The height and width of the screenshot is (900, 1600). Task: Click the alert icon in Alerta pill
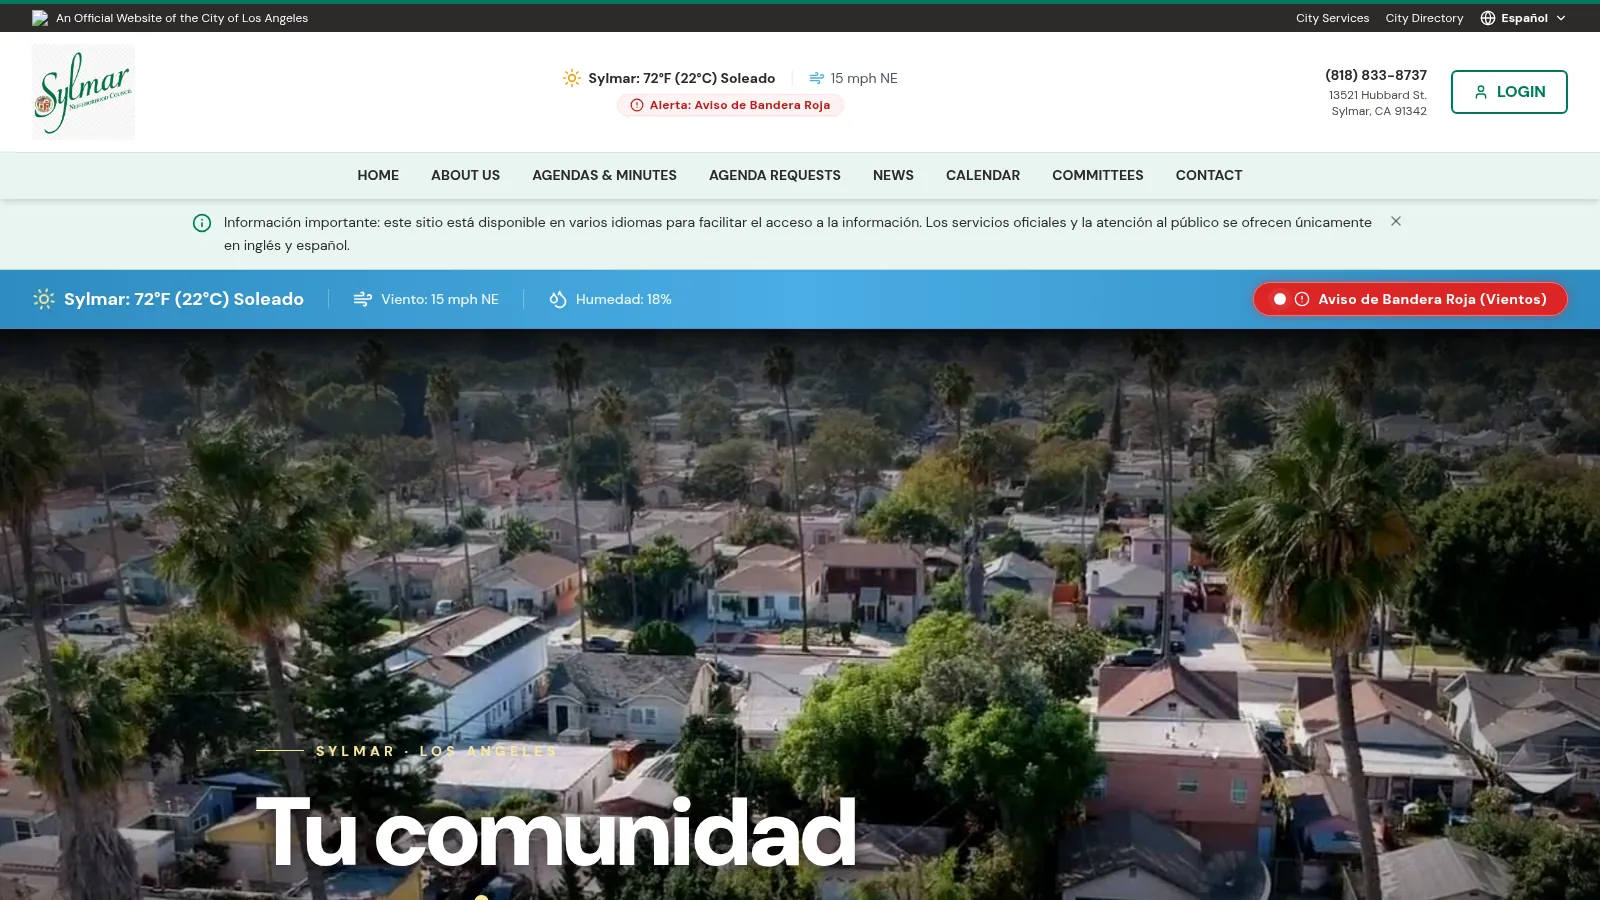(637, 105)
